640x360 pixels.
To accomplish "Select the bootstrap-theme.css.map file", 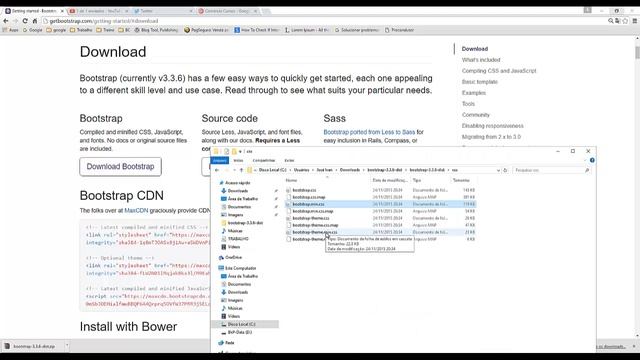I will (x=315, y=225).
